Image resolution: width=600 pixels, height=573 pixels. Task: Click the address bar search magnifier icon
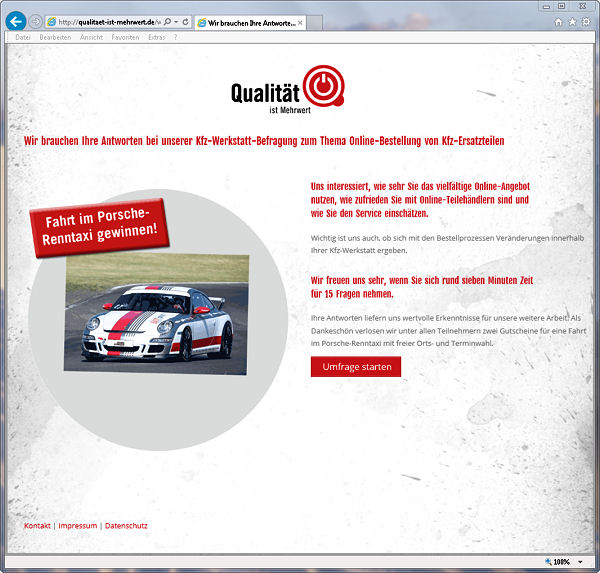(x=165, y=21)
